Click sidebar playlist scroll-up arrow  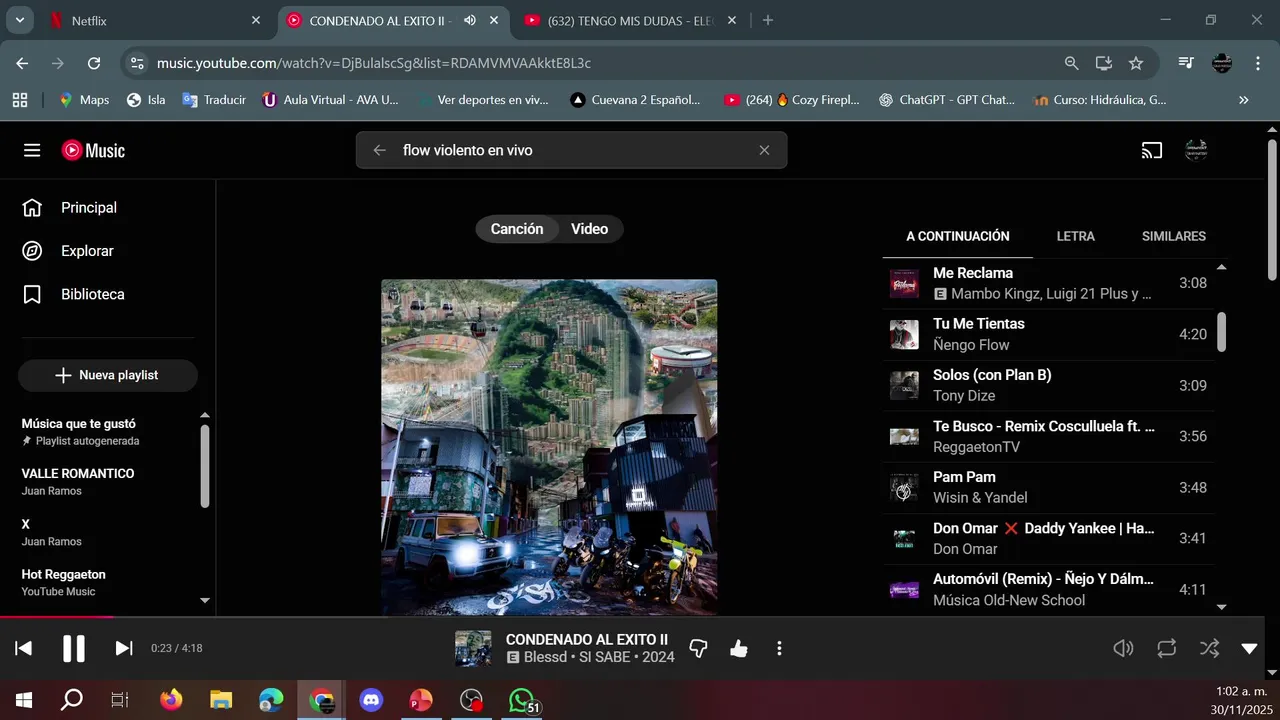point(205,415)
